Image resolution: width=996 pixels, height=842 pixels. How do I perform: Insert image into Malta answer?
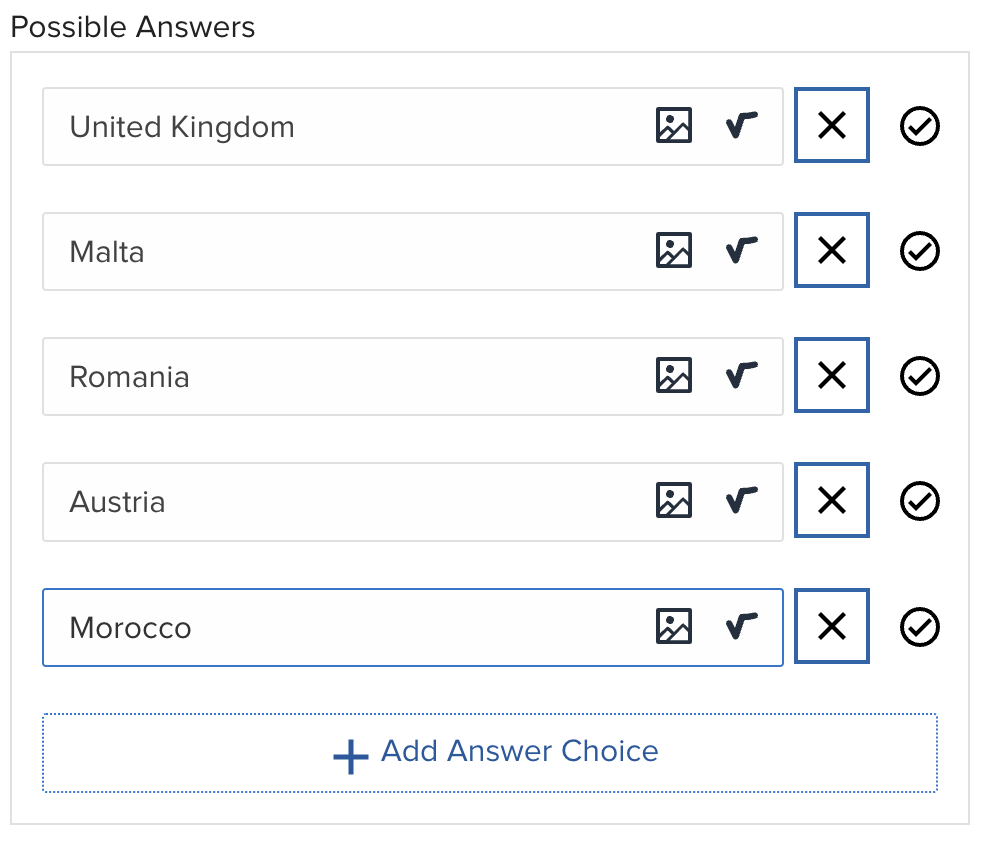(x=673, y=250)
